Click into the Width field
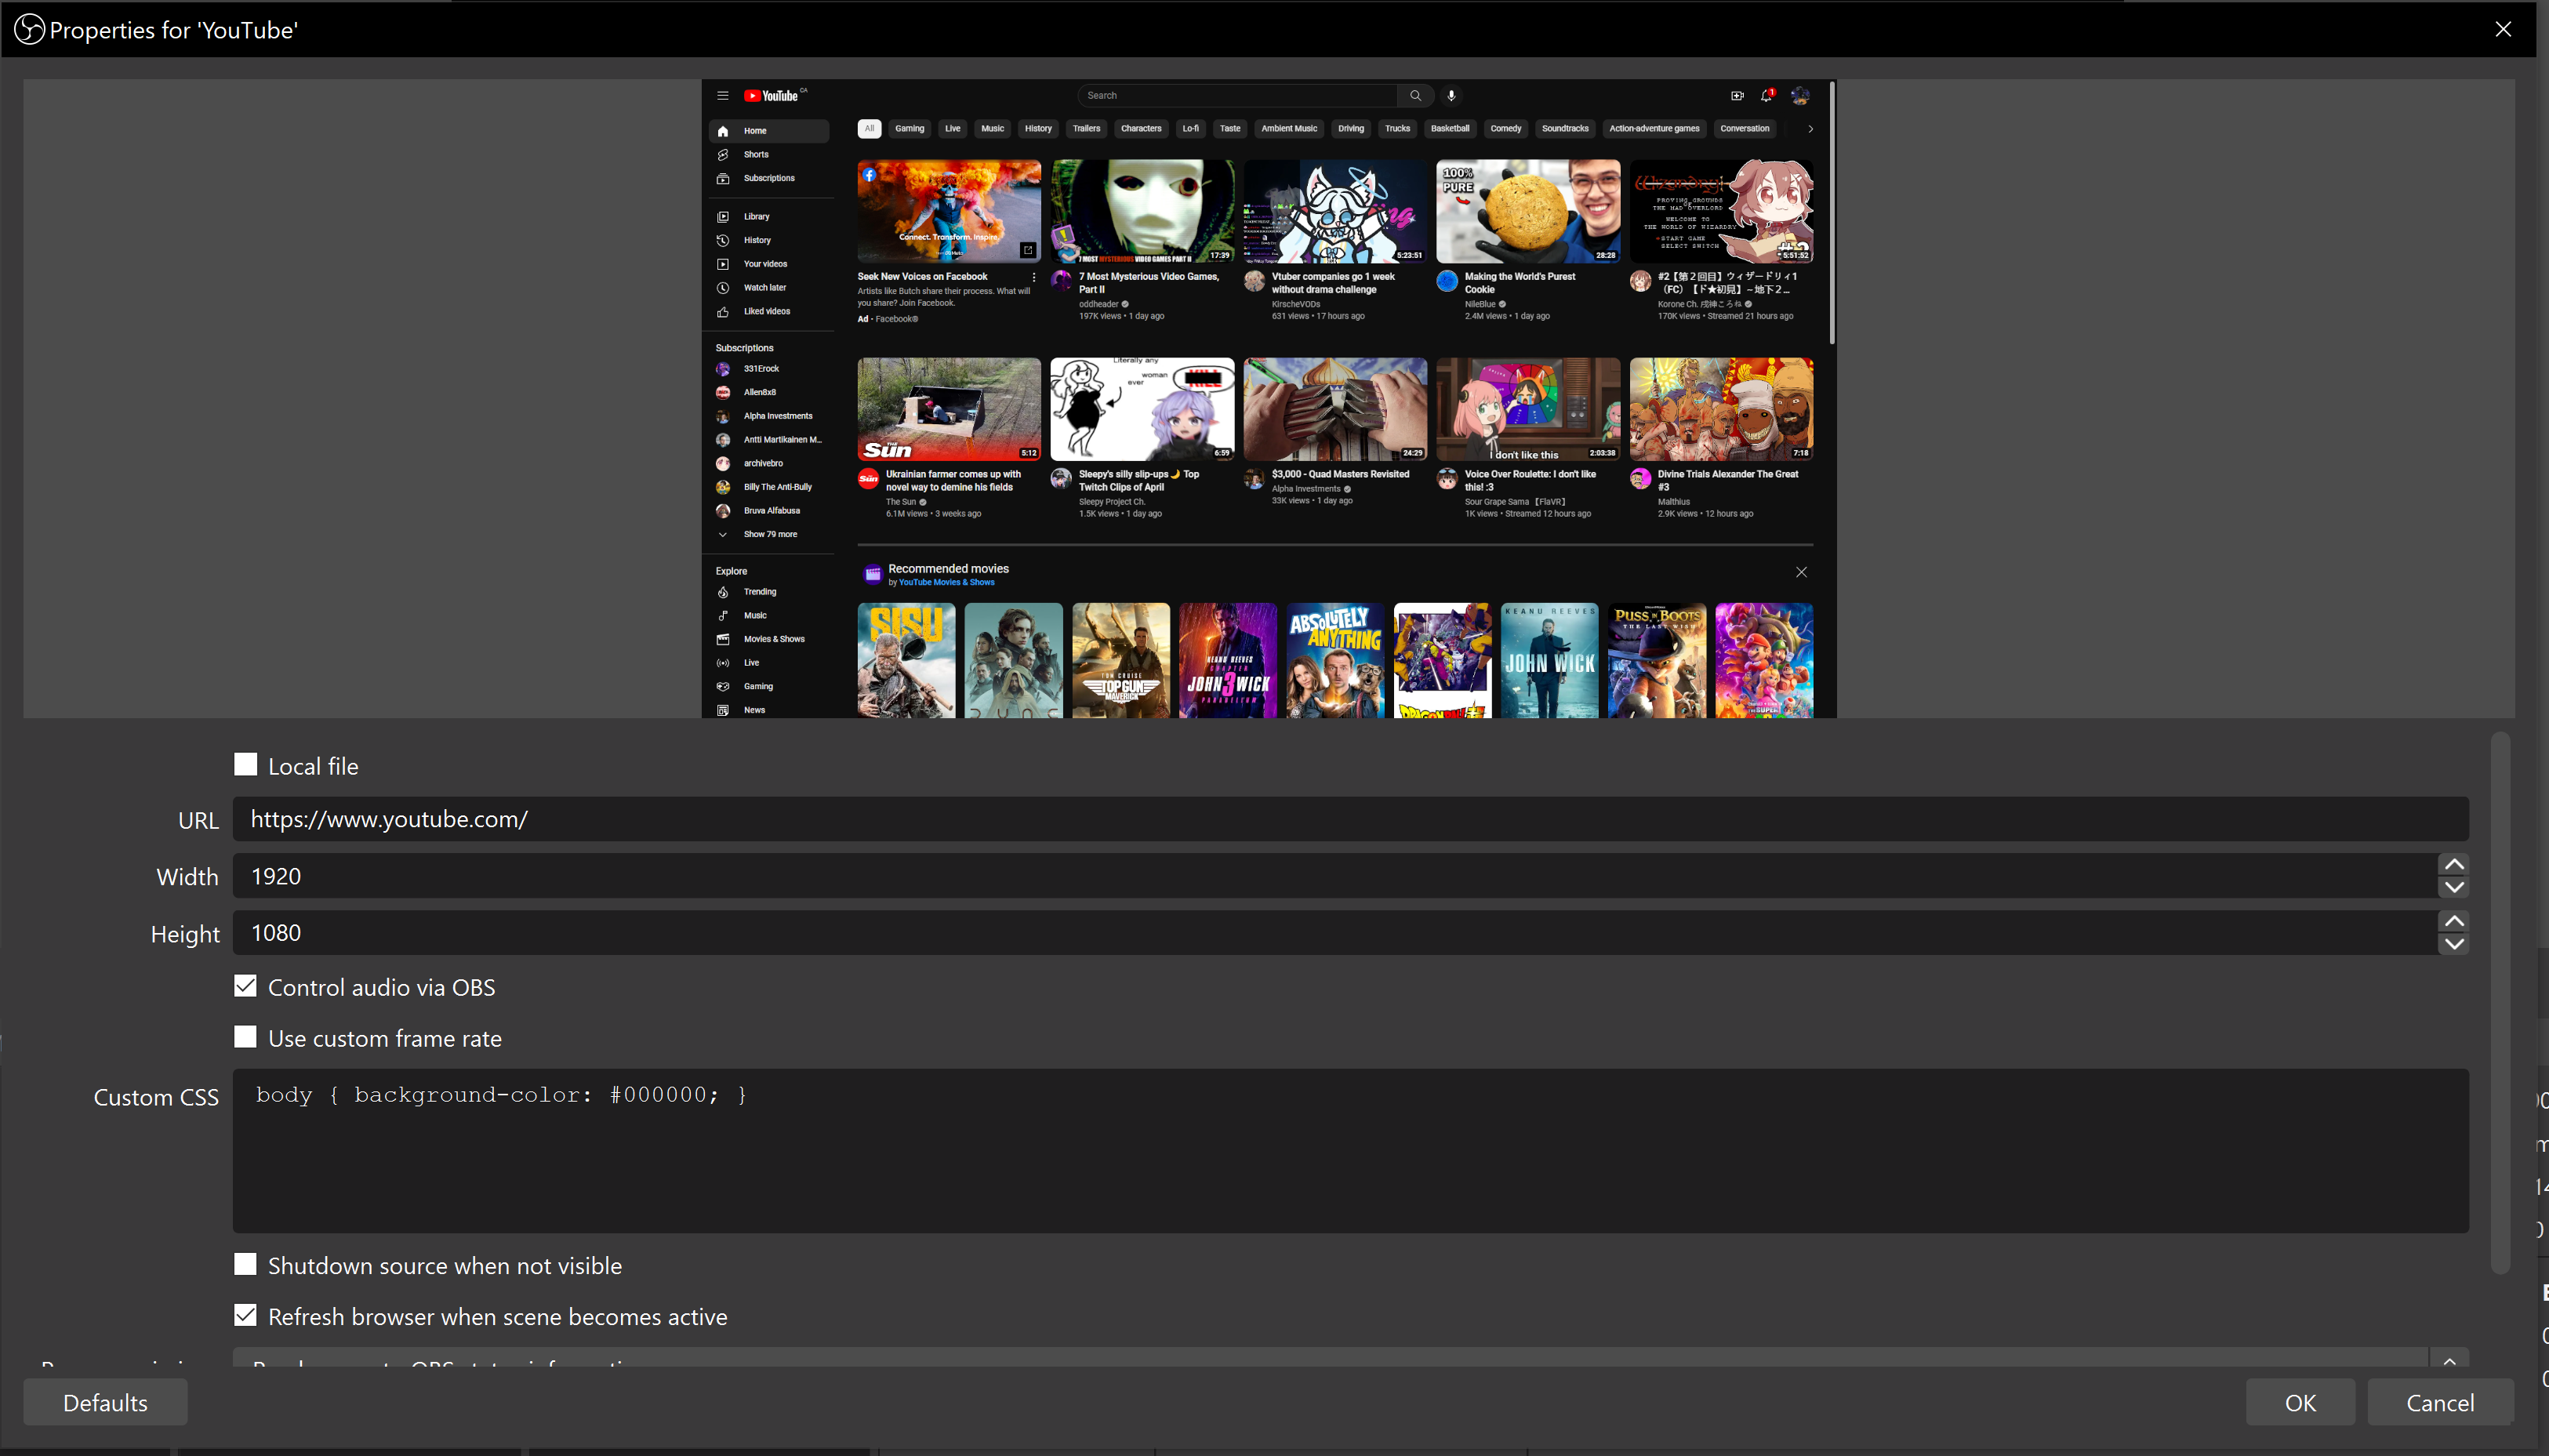The width and height of the screenshot is (2549, 1456). point(1335,876)
